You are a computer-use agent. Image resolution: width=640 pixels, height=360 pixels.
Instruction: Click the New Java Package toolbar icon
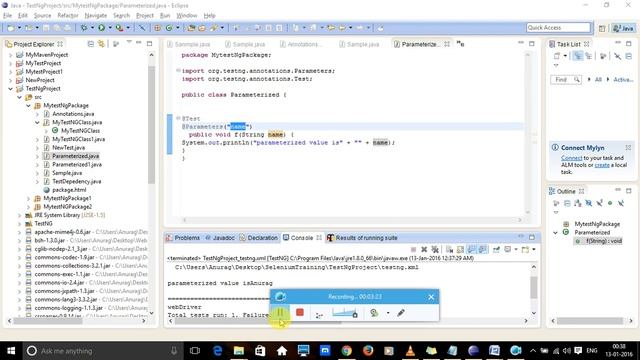point(157,27)
